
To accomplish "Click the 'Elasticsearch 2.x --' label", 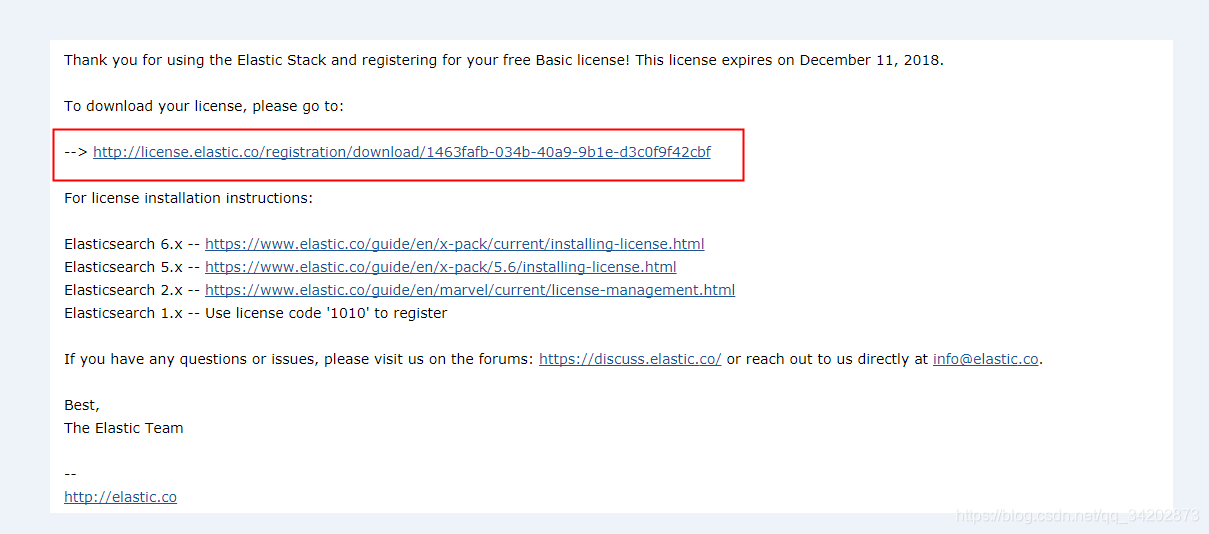I will click(132, 290).
